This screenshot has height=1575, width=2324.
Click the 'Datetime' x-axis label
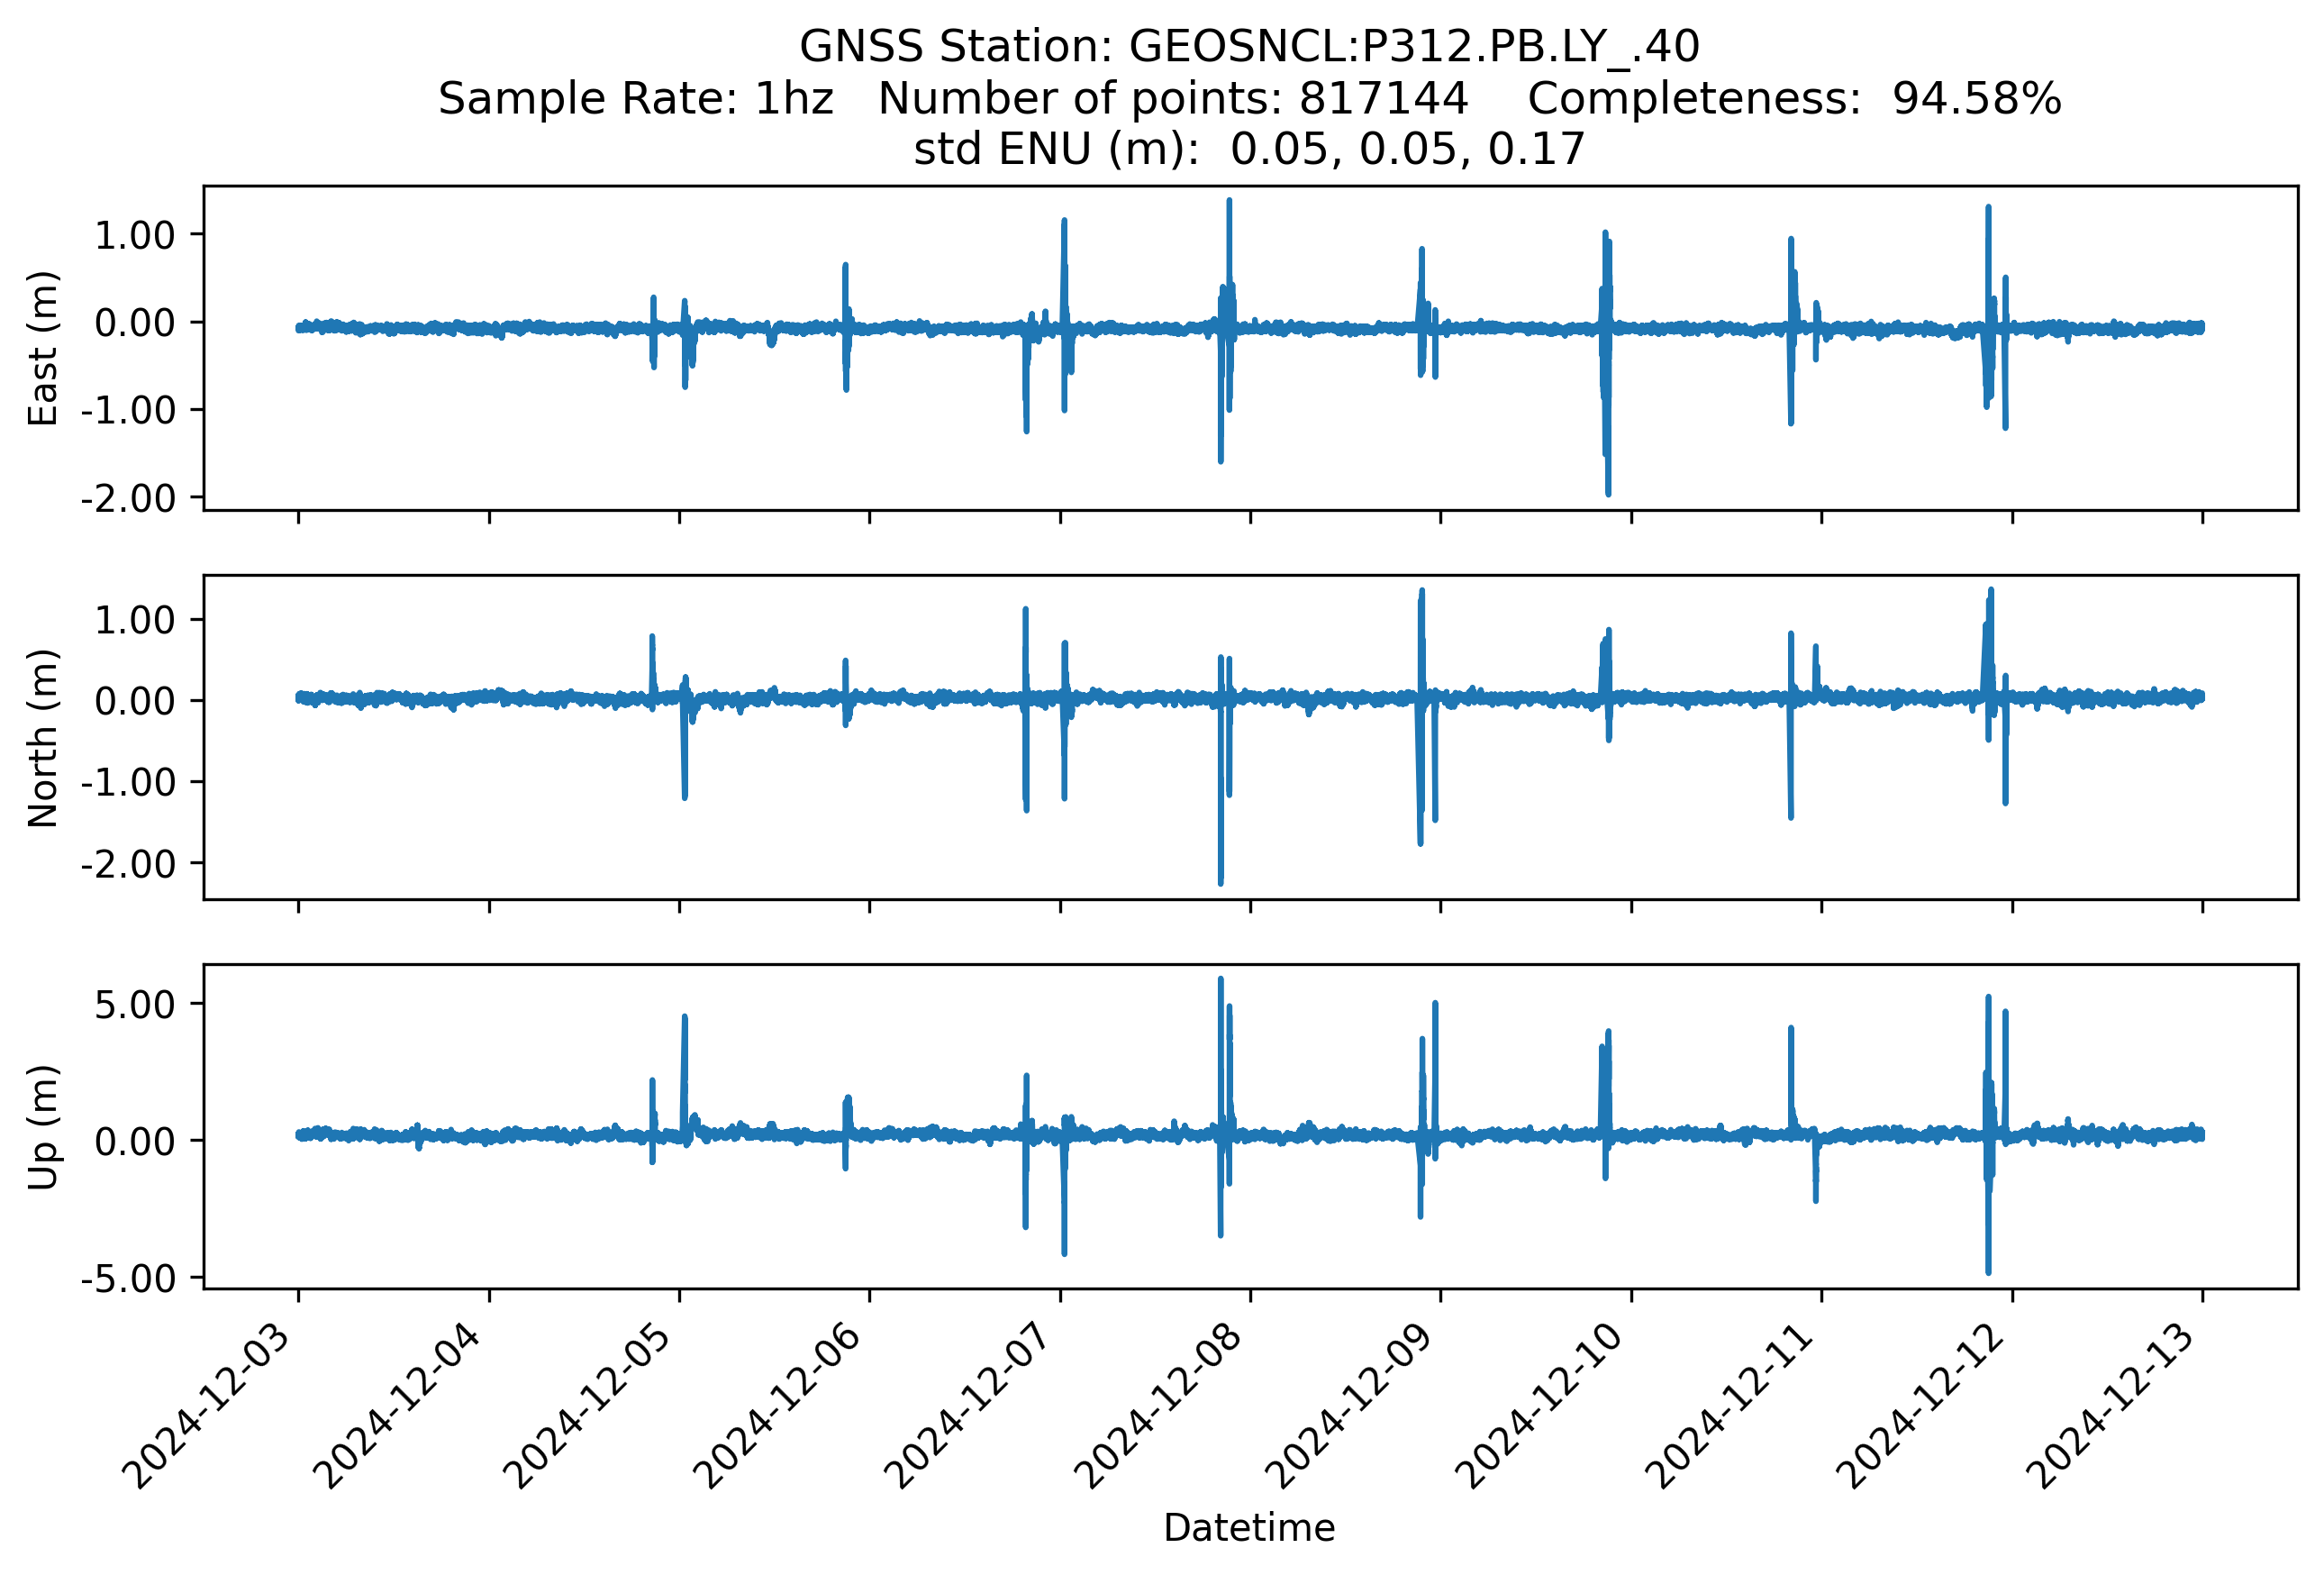click(x=1249, y=1528)
